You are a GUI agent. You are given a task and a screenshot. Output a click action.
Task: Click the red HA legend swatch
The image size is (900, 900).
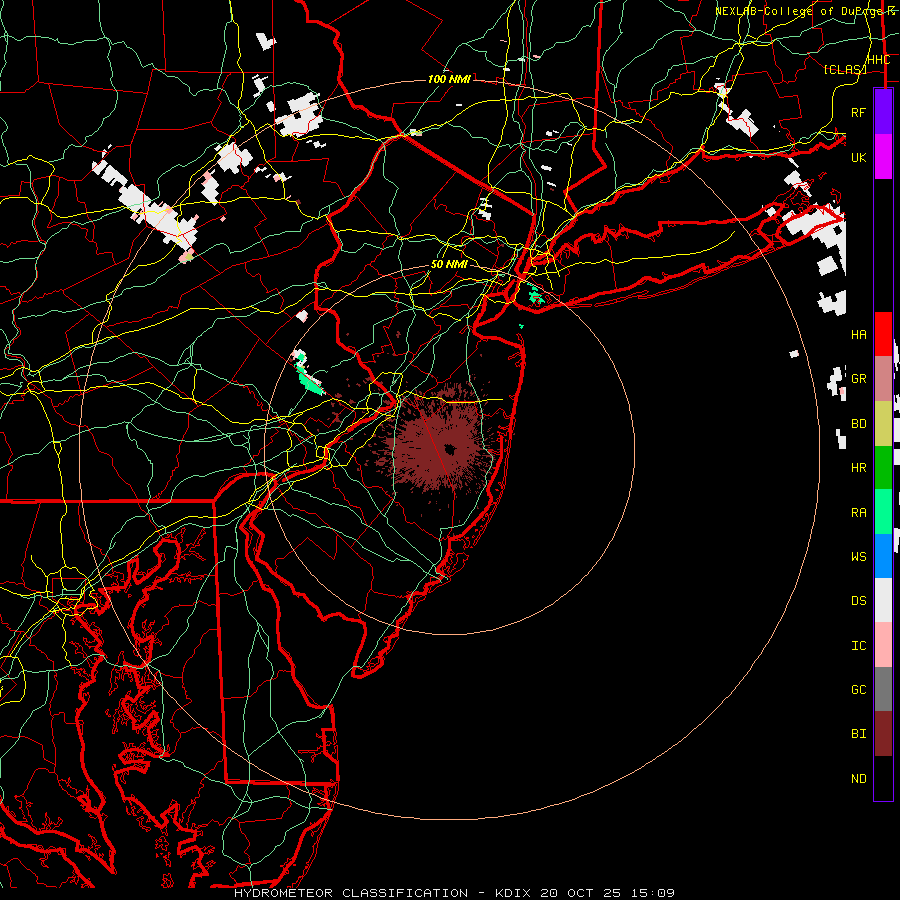(x=883, y=334)
